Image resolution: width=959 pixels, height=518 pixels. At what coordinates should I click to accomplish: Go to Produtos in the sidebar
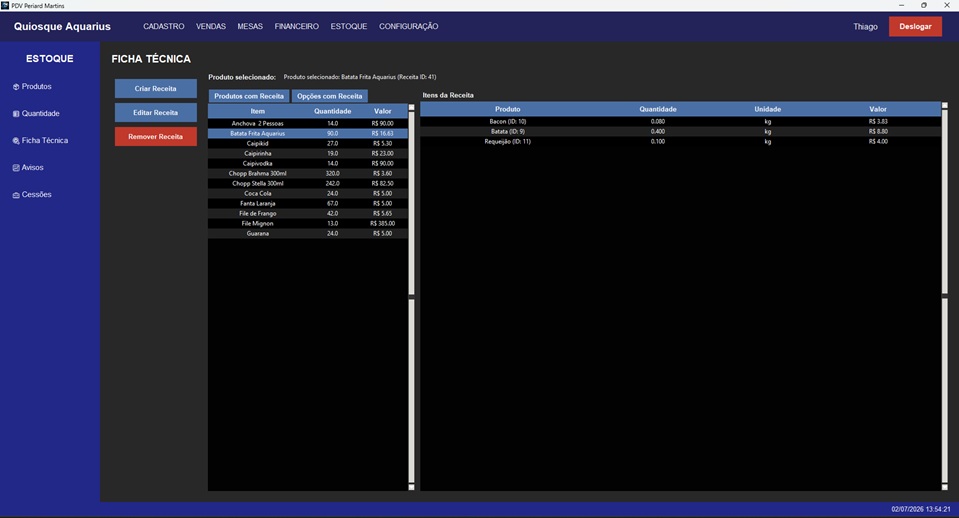tap(37, 87)
